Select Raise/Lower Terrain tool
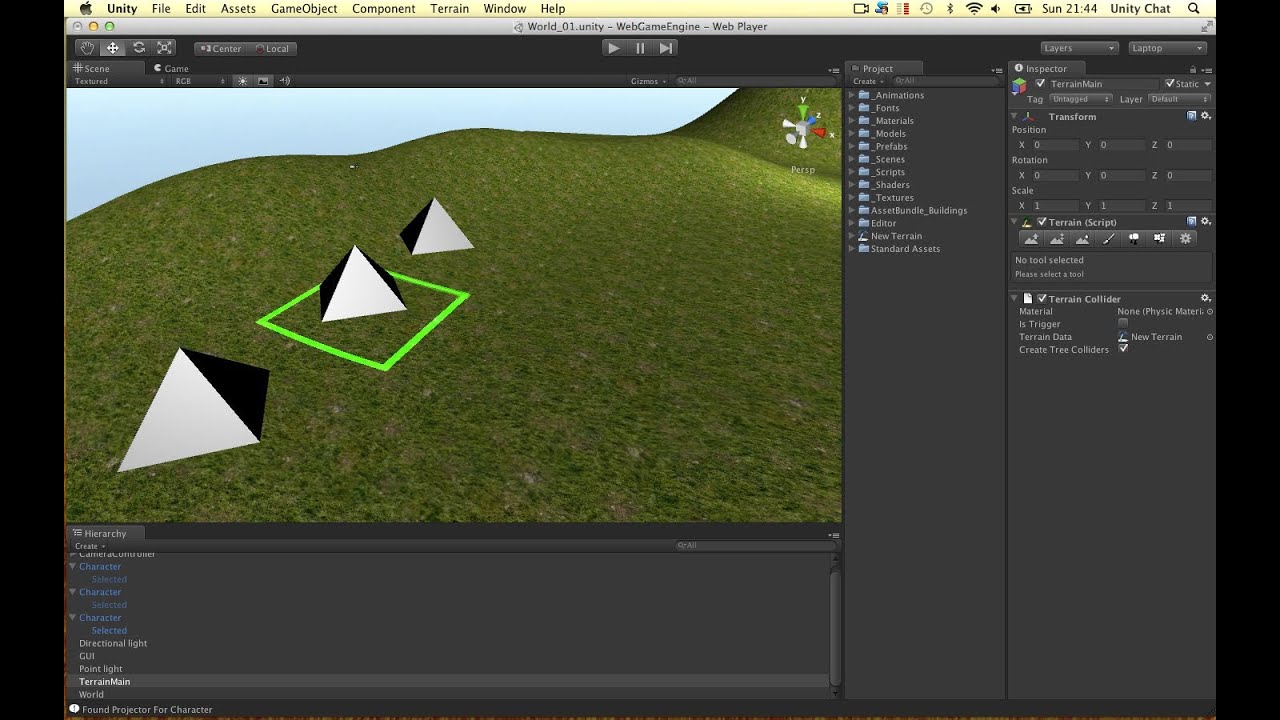The image size is (1280, 720). tap(1031, 238)
